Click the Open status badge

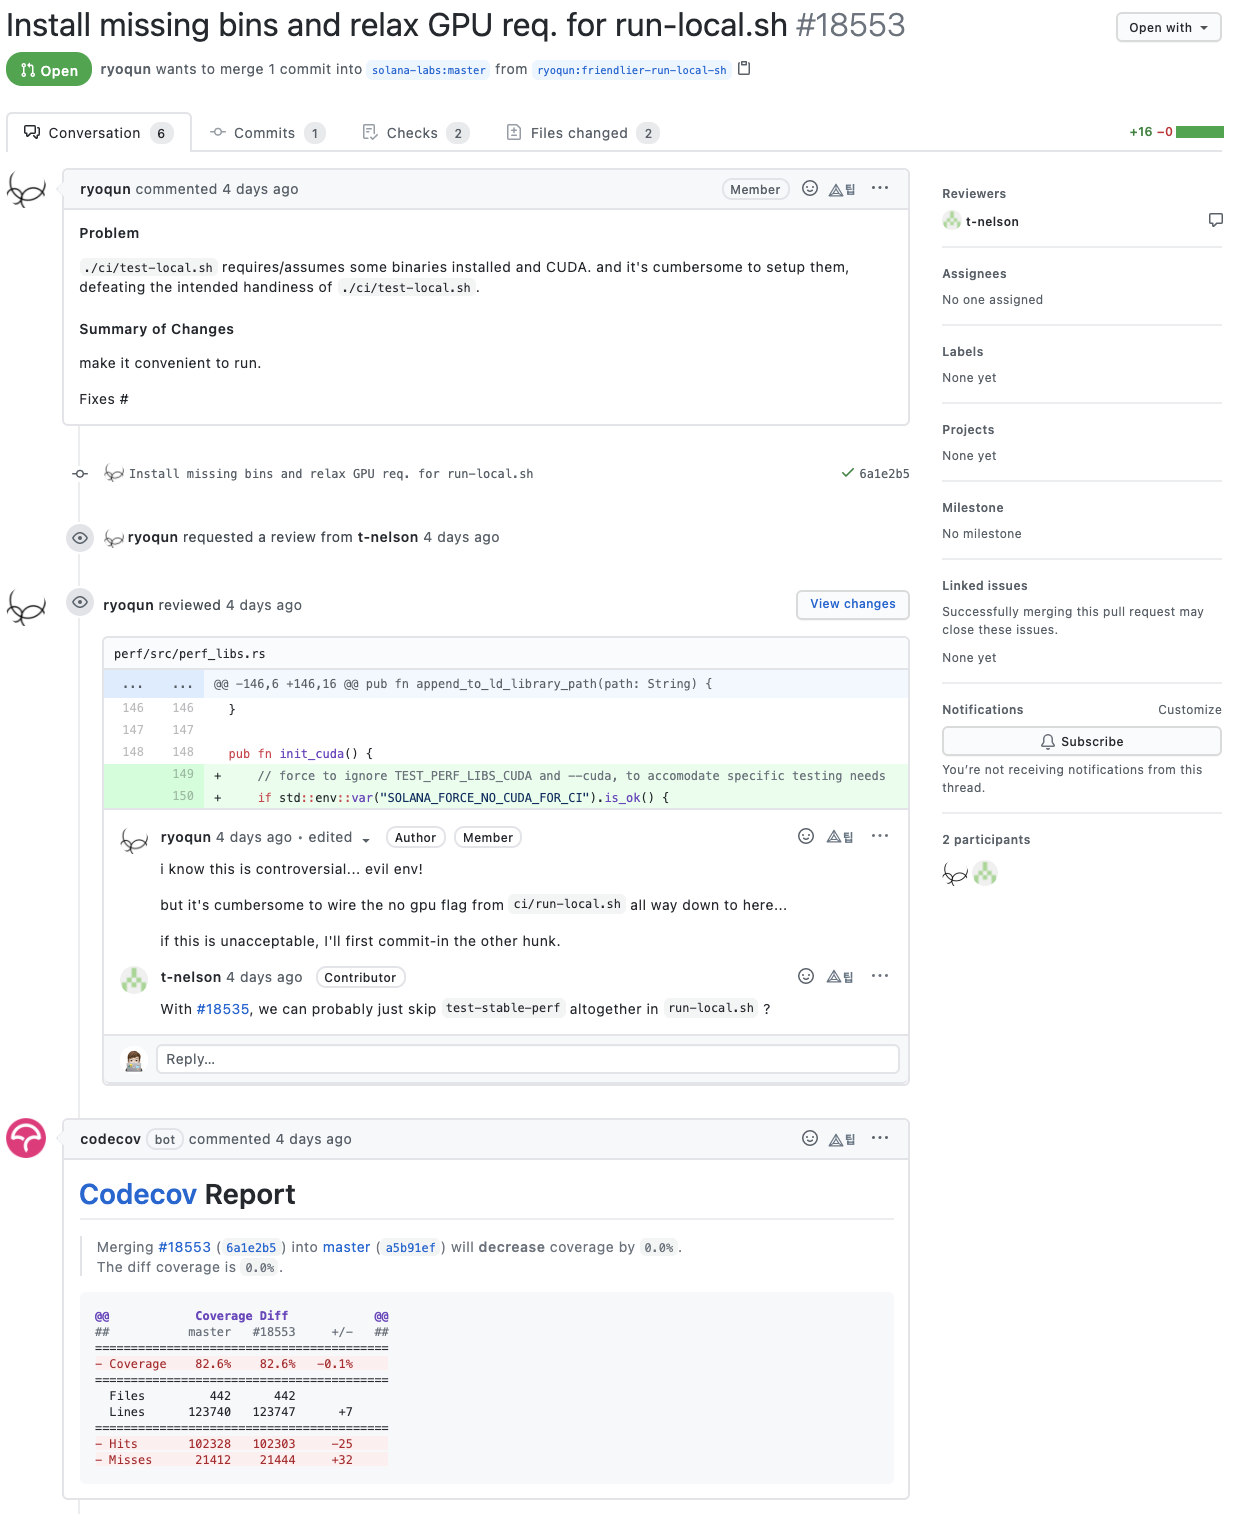[49, 69]
